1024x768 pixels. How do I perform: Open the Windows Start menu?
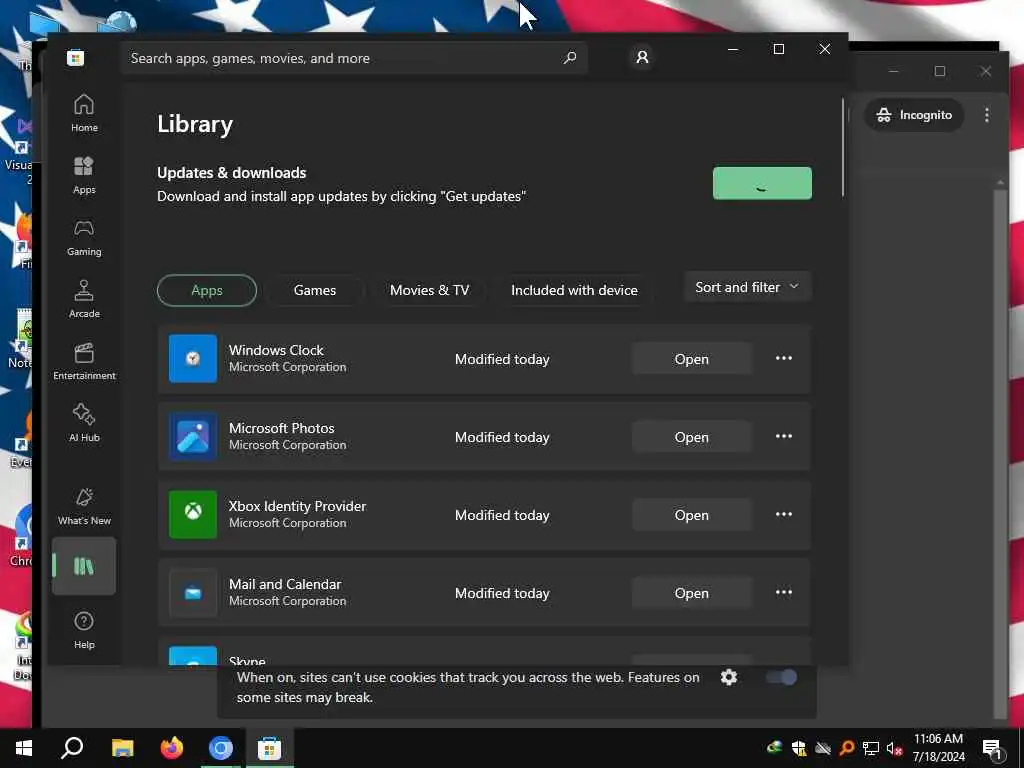coord(24,748)
